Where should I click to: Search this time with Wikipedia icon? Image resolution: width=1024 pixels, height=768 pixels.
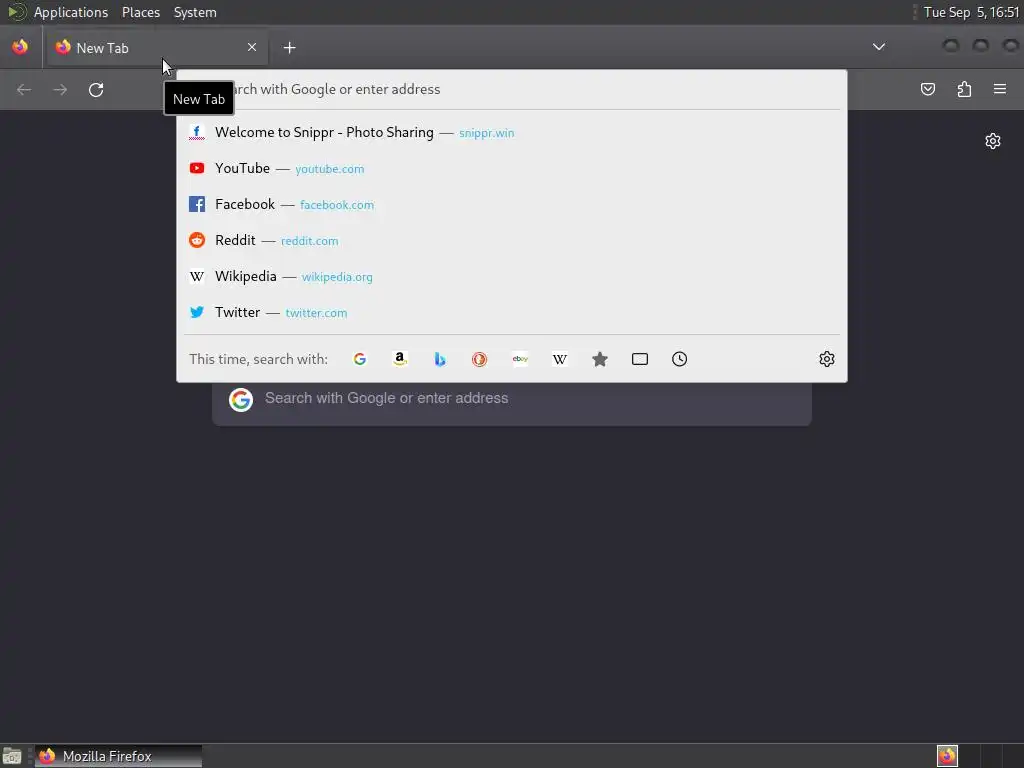(560, 359)
